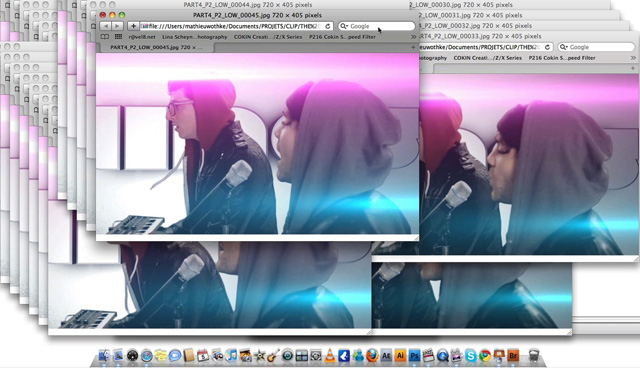This screenshot has height=370, width=640.
Task: Open Skype from the Dock
Action: (471, 356)
